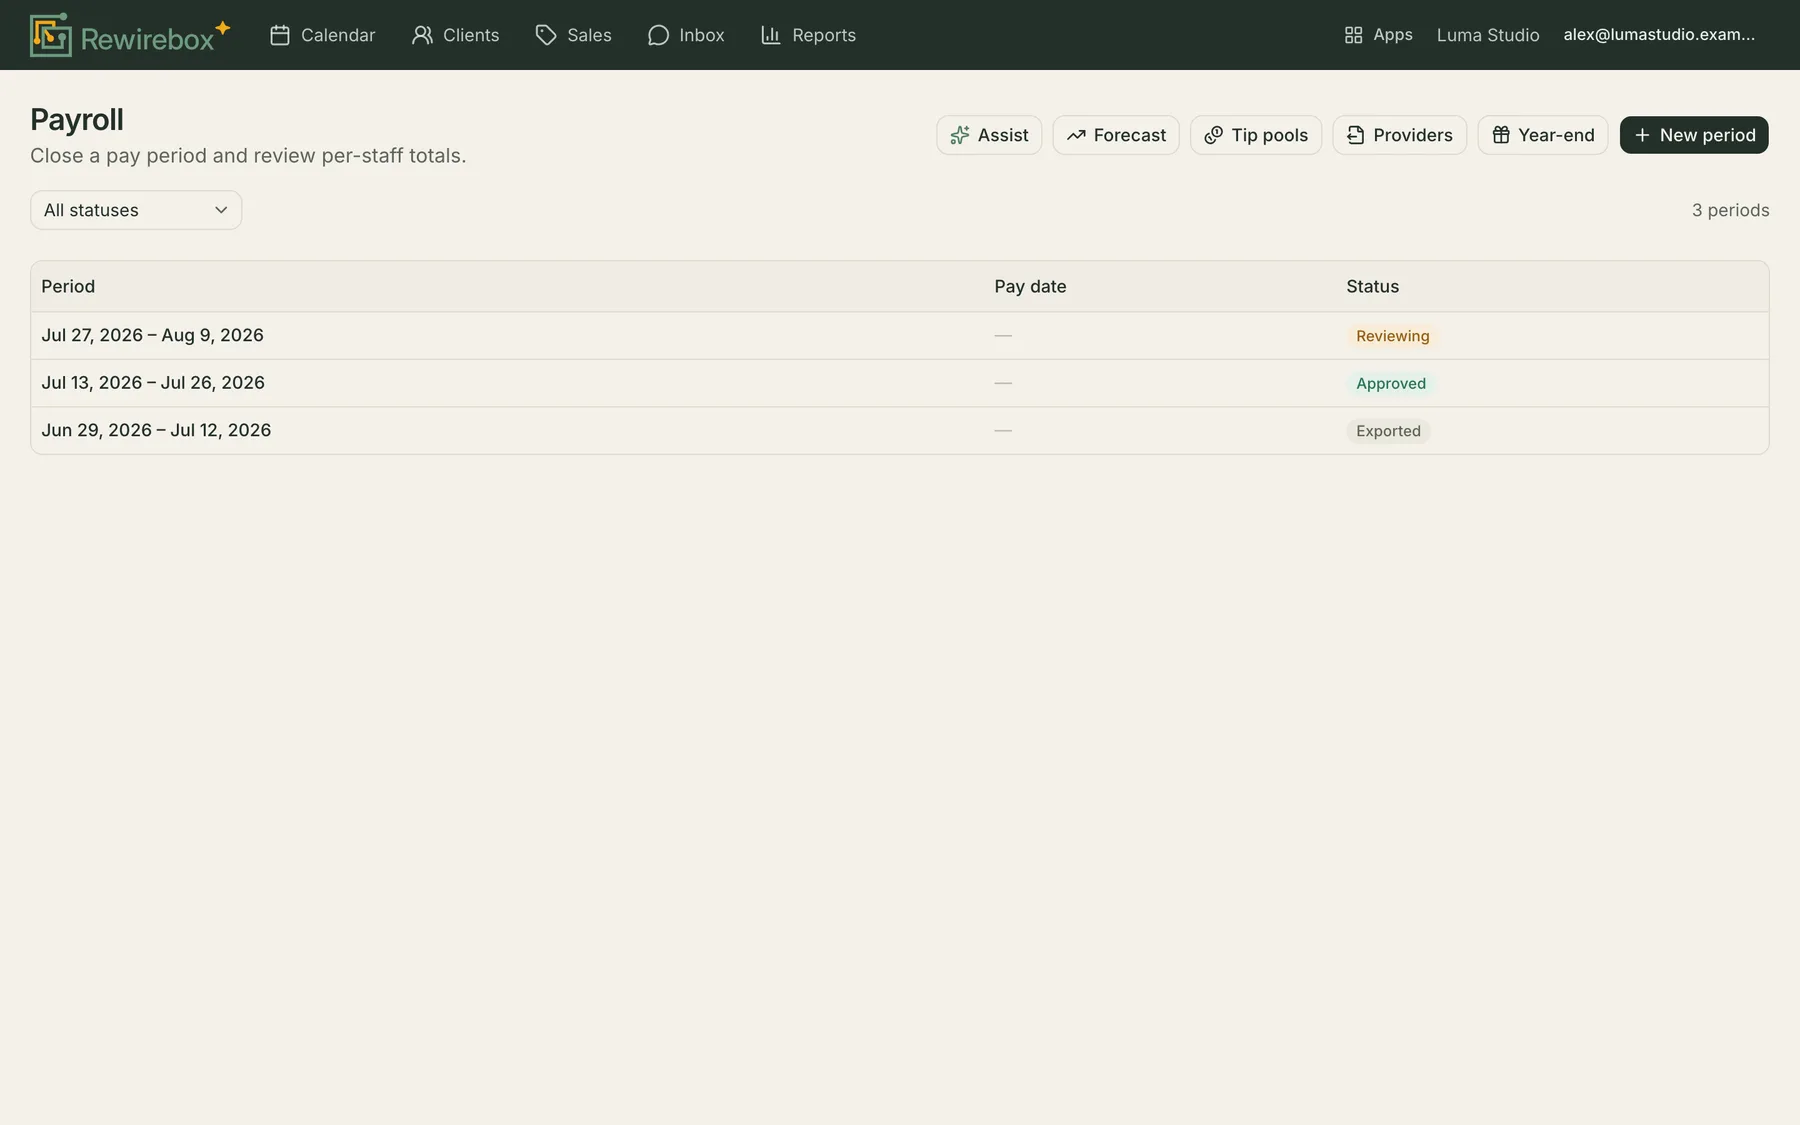
Task: Click the link icon on Tip pools
Action: (1214, 135)
